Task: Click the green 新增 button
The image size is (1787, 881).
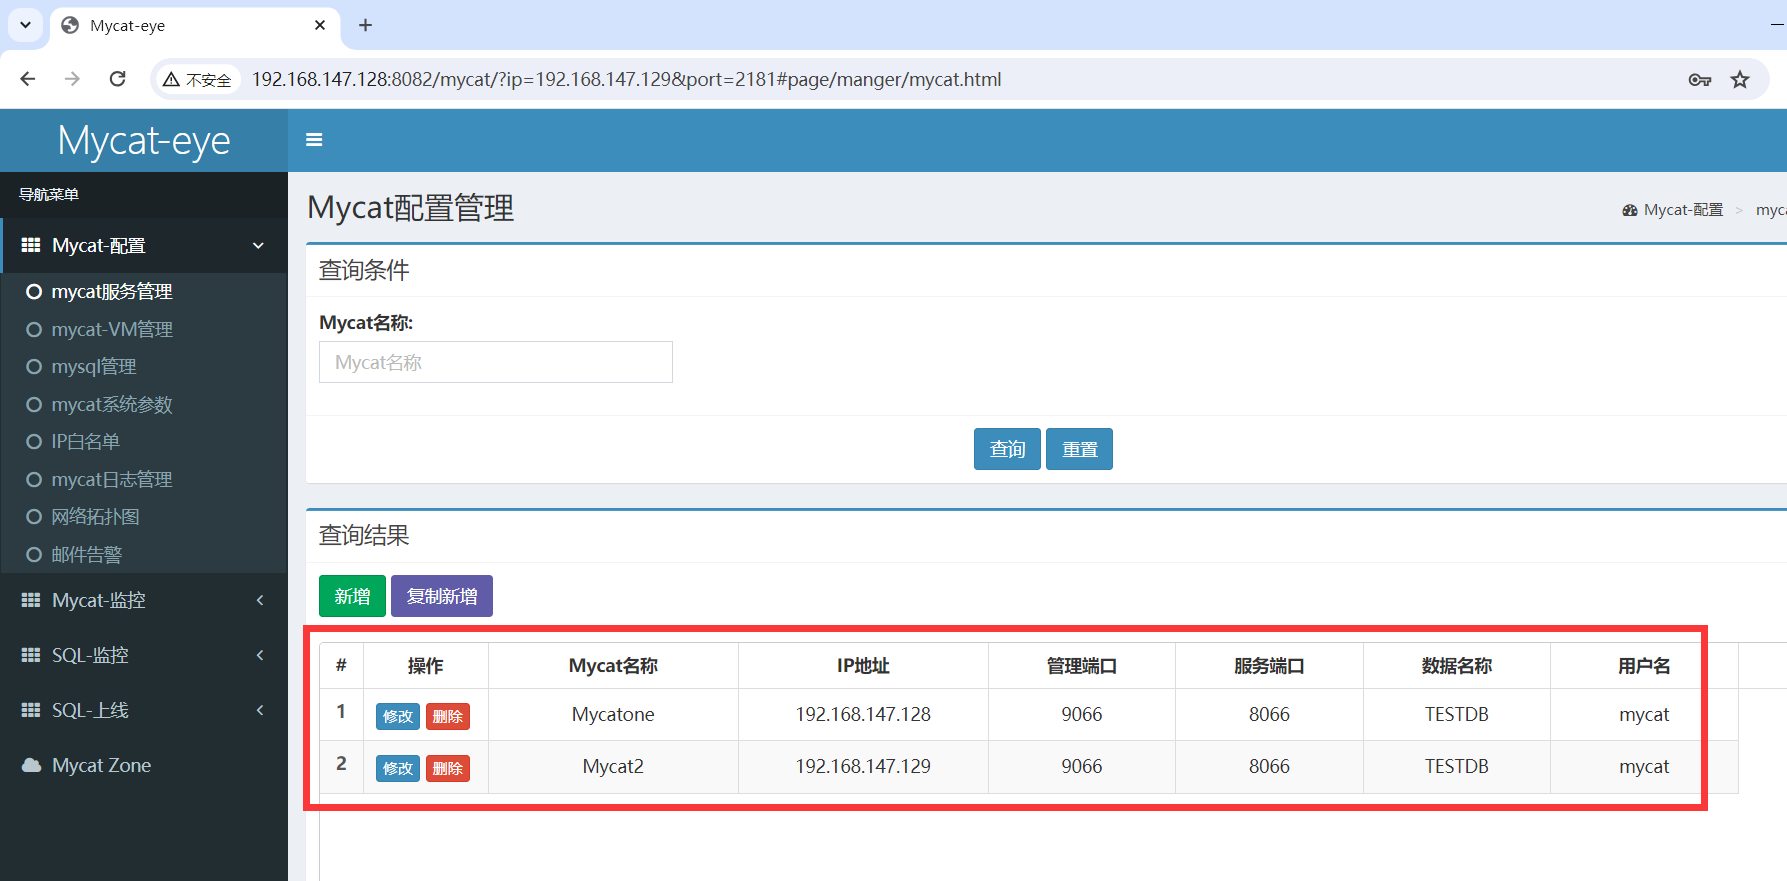Action: [x=352, y=596]
